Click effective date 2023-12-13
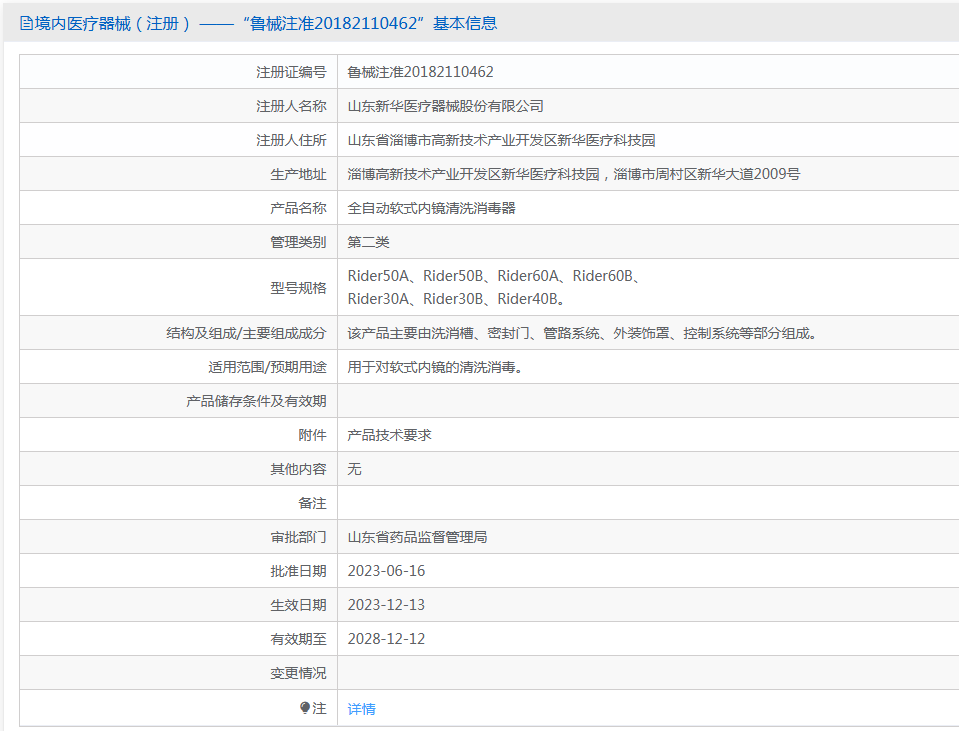Screen dimensions: 959x731 [x=386, y=605]
